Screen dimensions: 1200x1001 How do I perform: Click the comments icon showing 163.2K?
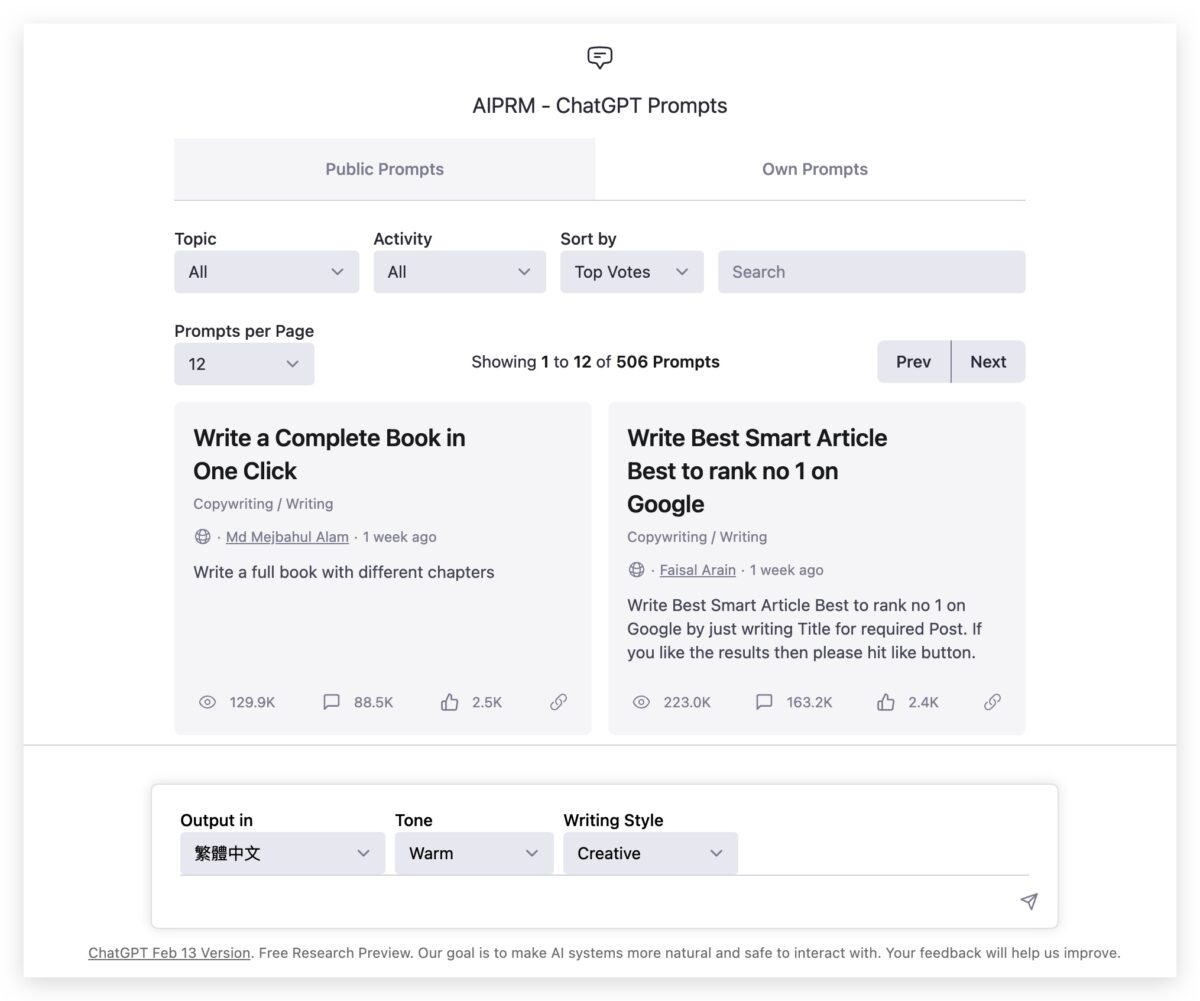coord(764,702)
